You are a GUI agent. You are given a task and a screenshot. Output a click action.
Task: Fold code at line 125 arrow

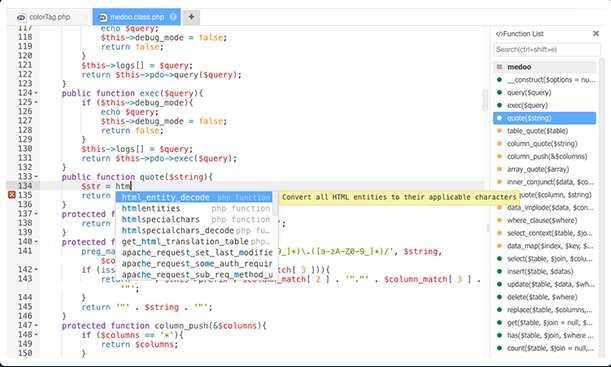[36, 102]
